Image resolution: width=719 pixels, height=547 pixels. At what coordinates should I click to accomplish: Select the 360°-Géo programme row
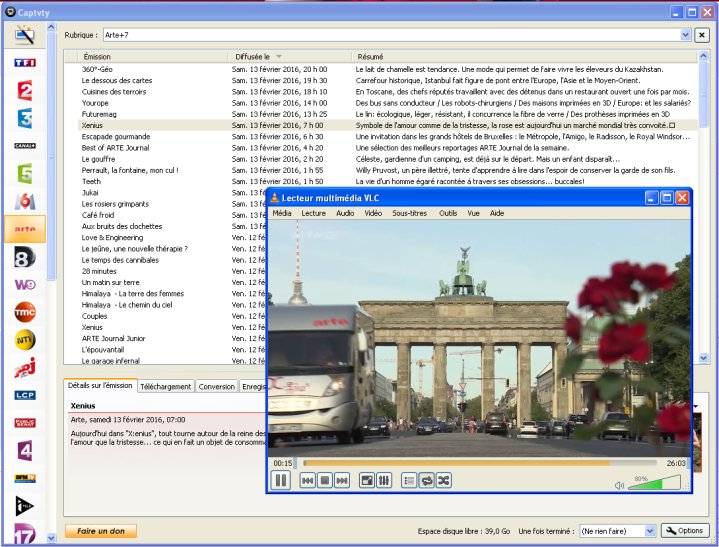[388, 69]
